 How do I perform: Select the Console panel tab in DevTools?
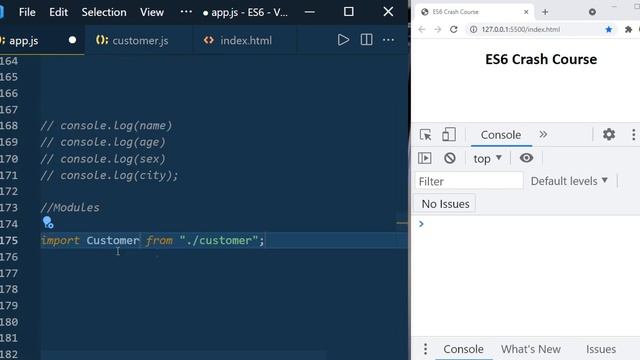(501, 135)
